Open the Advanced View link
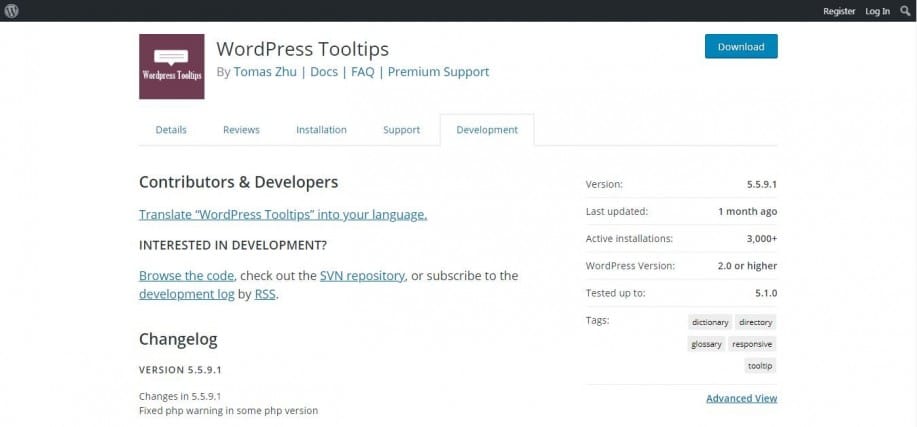This screenshot has width=917, height=427. coord(742,398)
